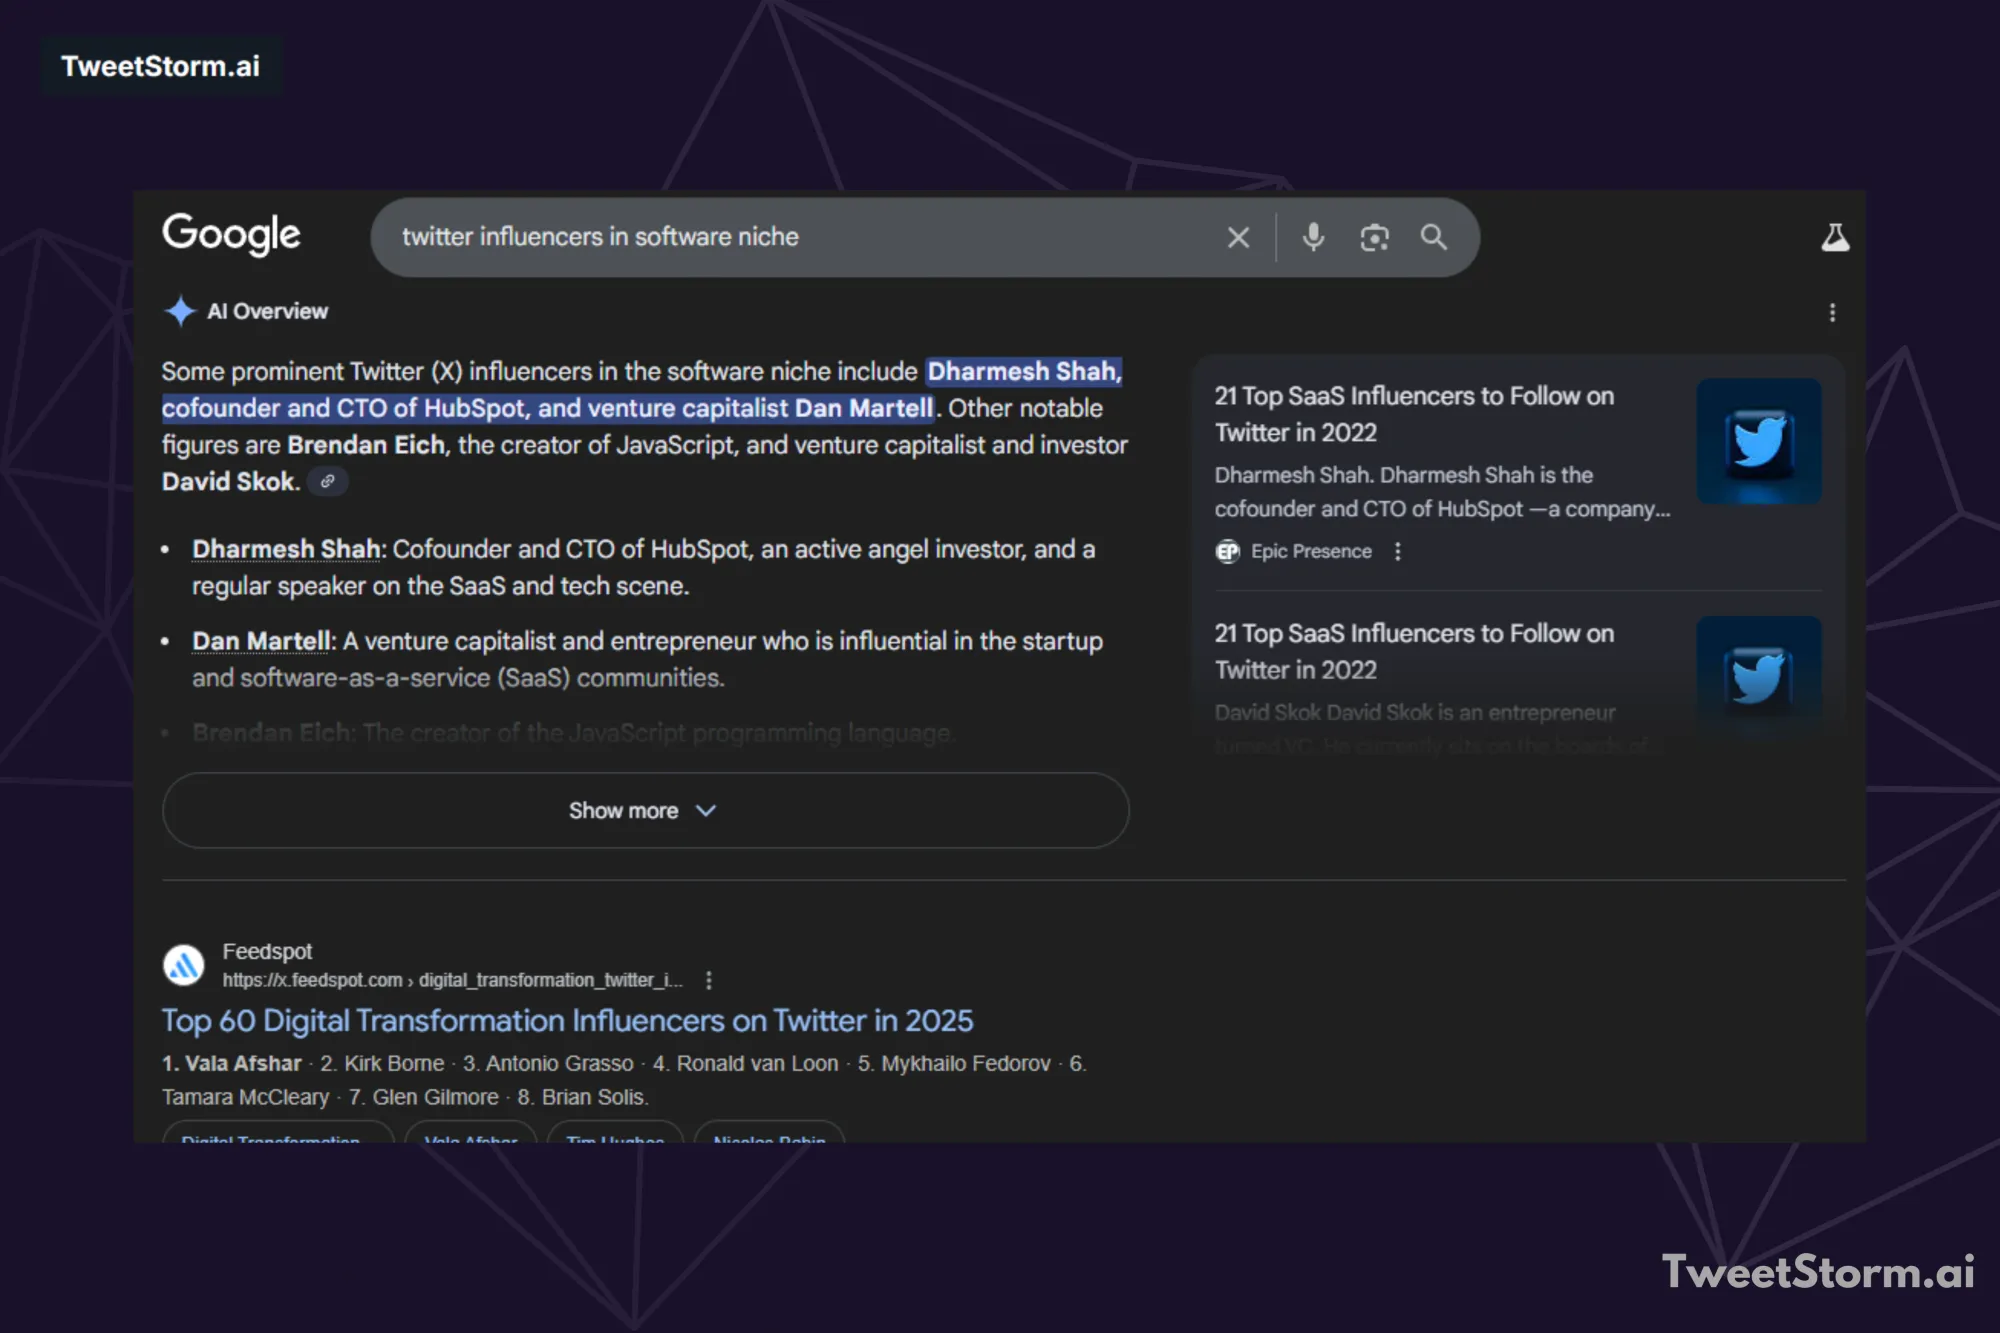Clear the query with the X icon
Image resolution: width=2000 pixels, height=1333 pixels.
tap(1238, 237)
